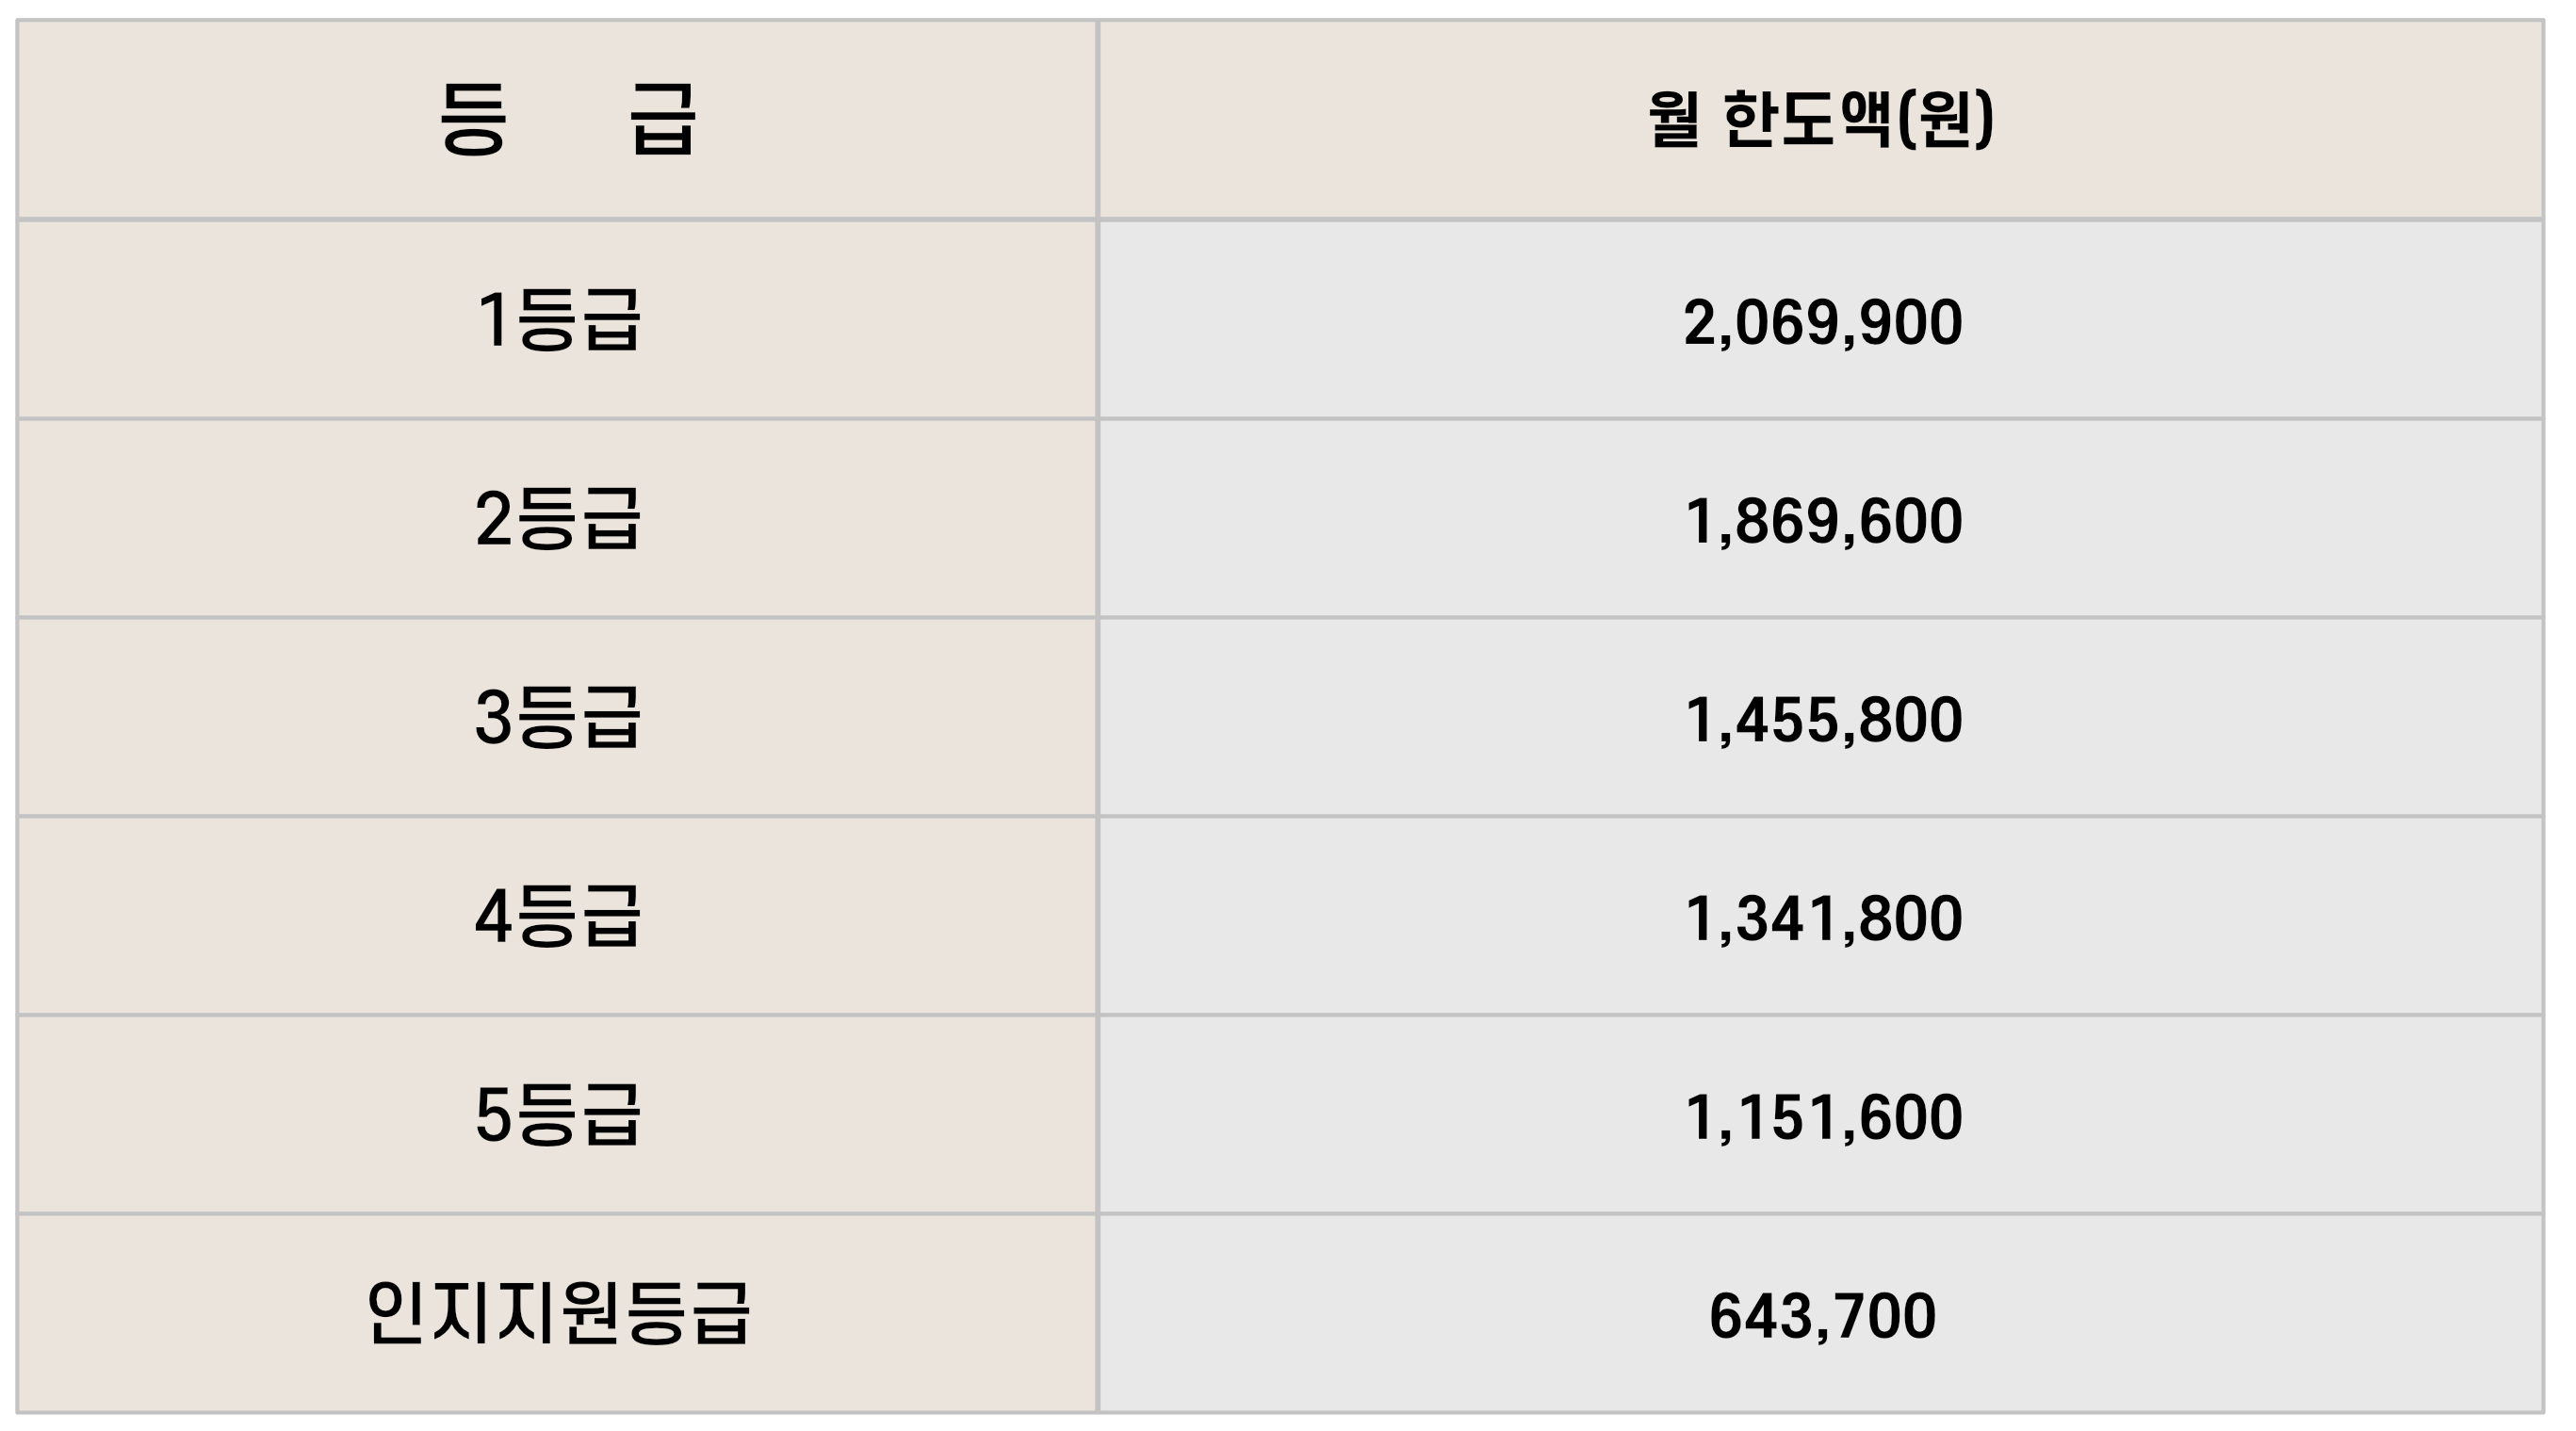Image resolution: width=2576 pixels, height=1431 pixels.
Task: Select the '5등급' grade cell
Action: point(557,1114)
